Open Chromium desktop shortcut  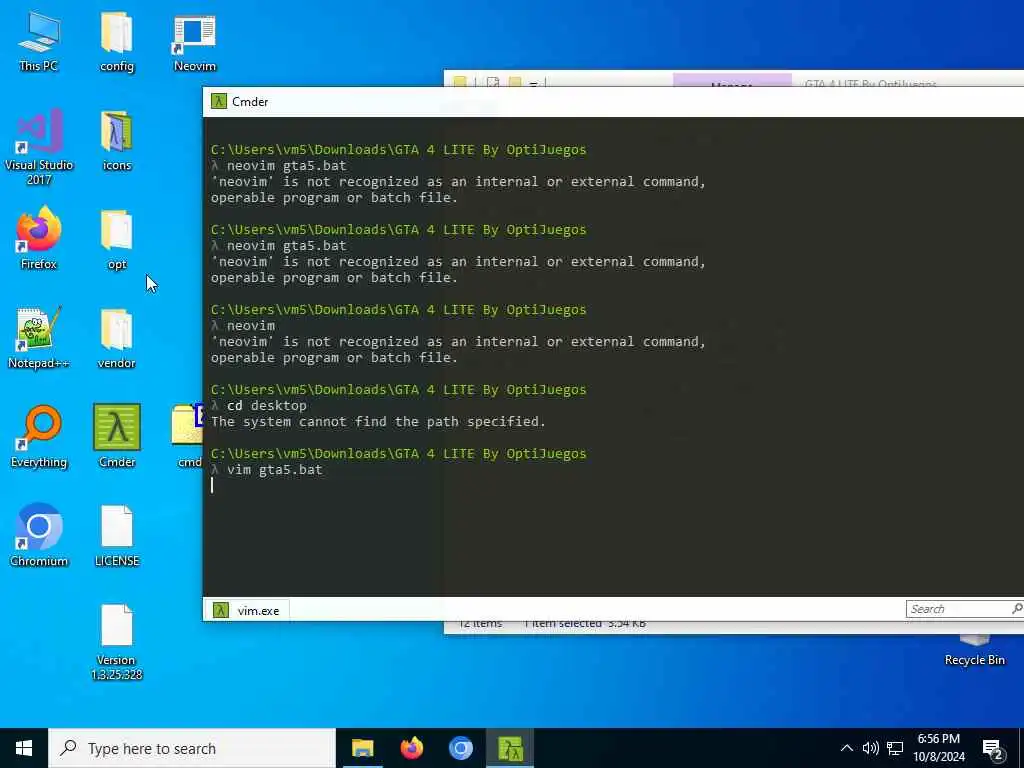(39, 536)
